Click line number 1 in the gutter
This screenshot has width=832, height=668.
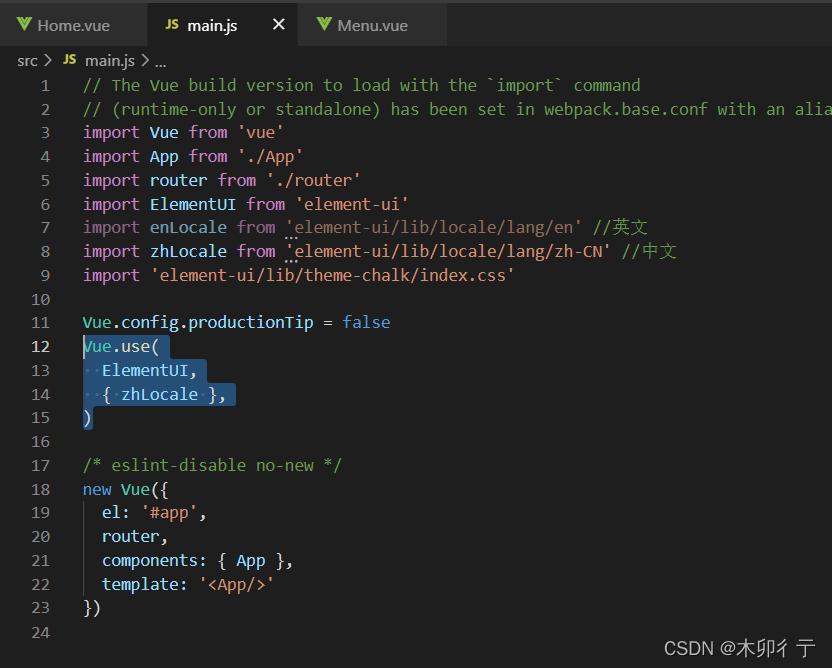coord(45,85)
